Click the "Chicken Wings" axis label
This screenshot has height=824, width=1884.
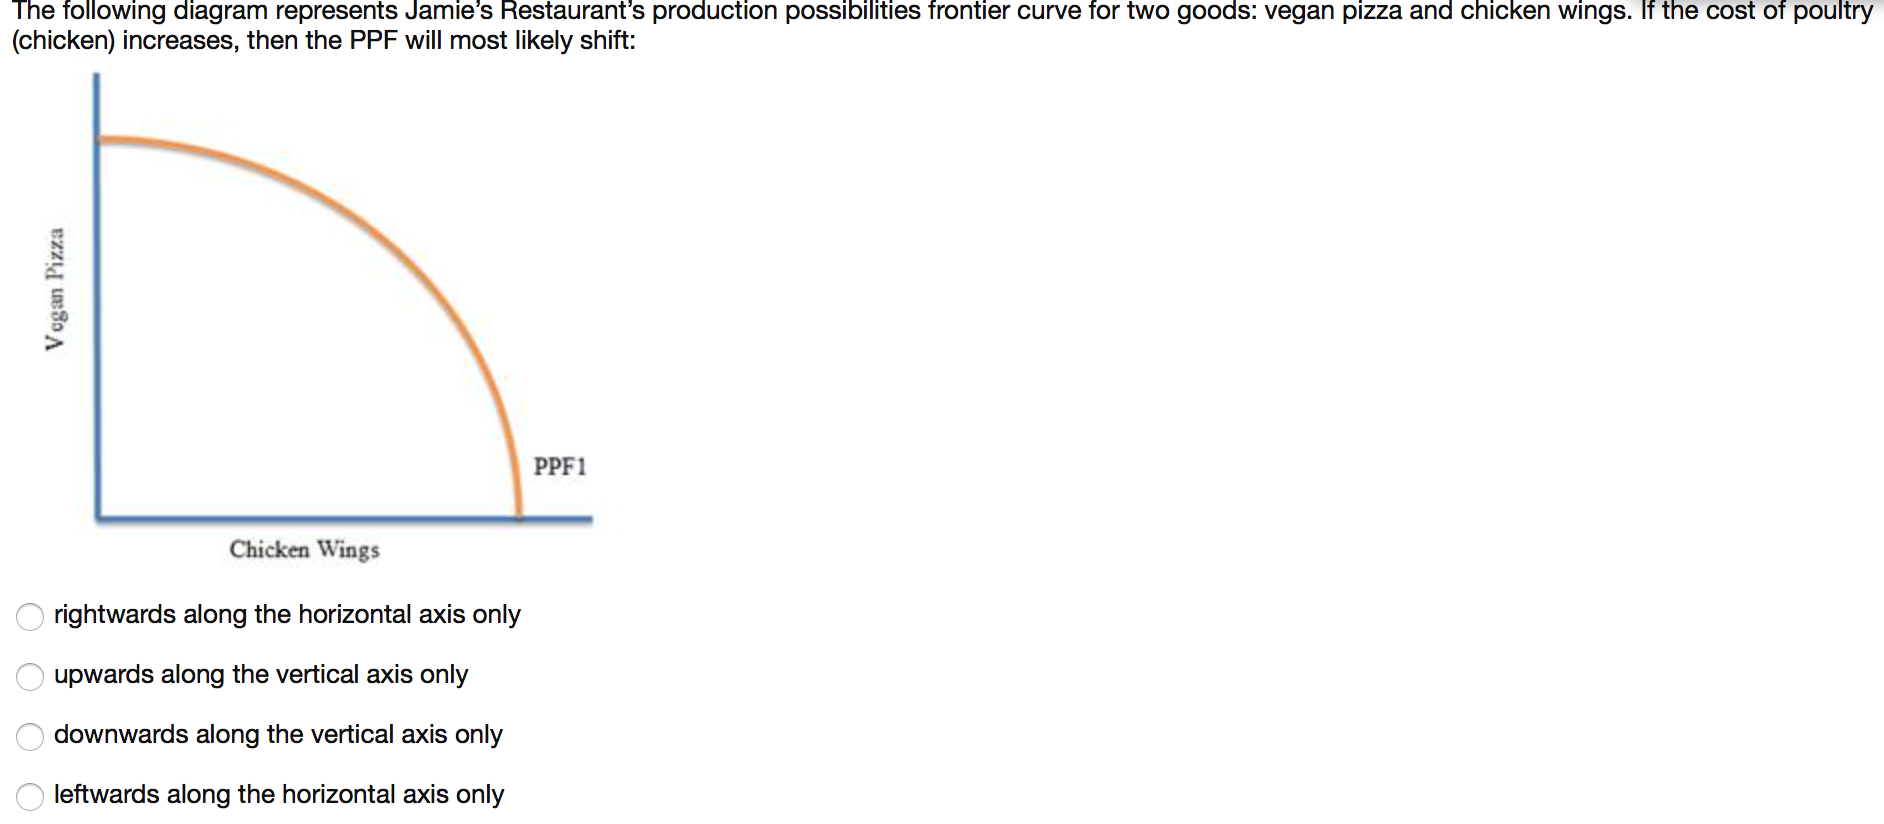(x=304, y=549)
